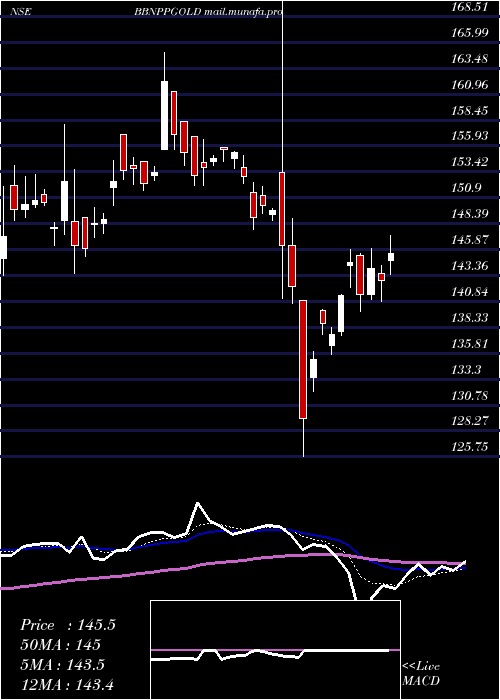This screenshot has width=500, height=700.
Task: Click the last white candle at the chart's right end
Action: 391,257
